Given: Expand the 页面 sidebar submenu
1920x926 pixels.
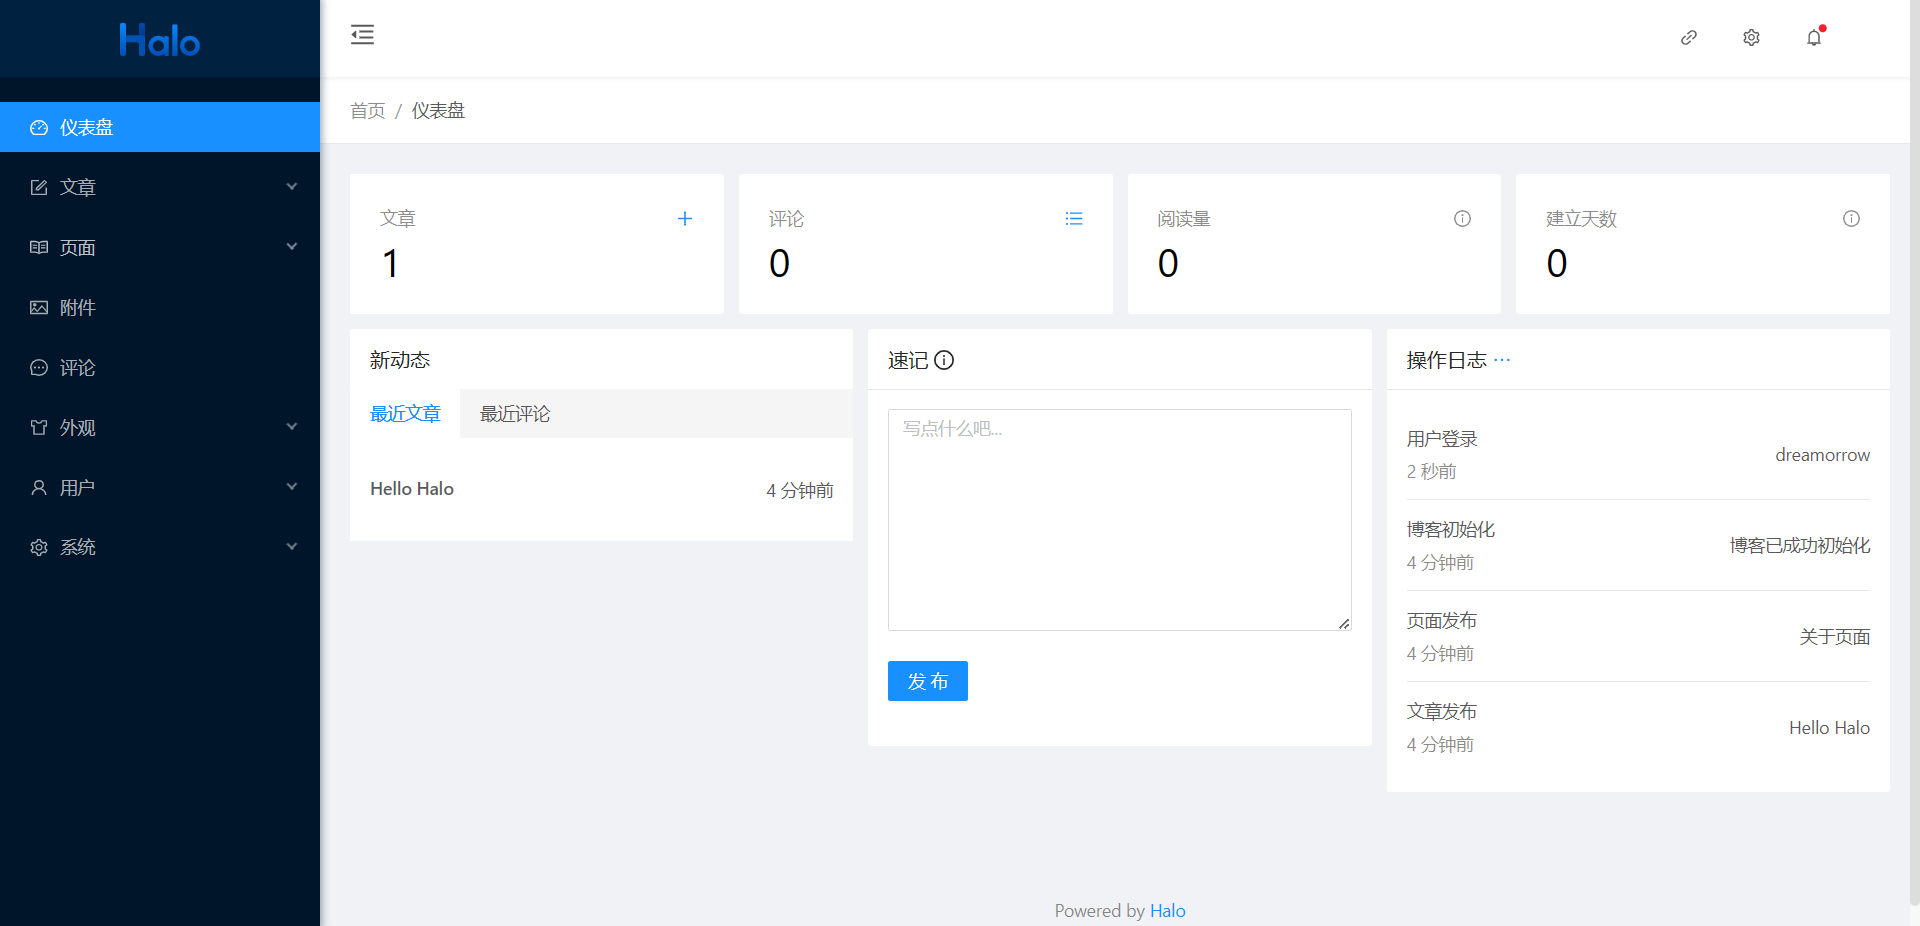Looking at the screenshot, I should pyautogui.click(x=160, y=247).
